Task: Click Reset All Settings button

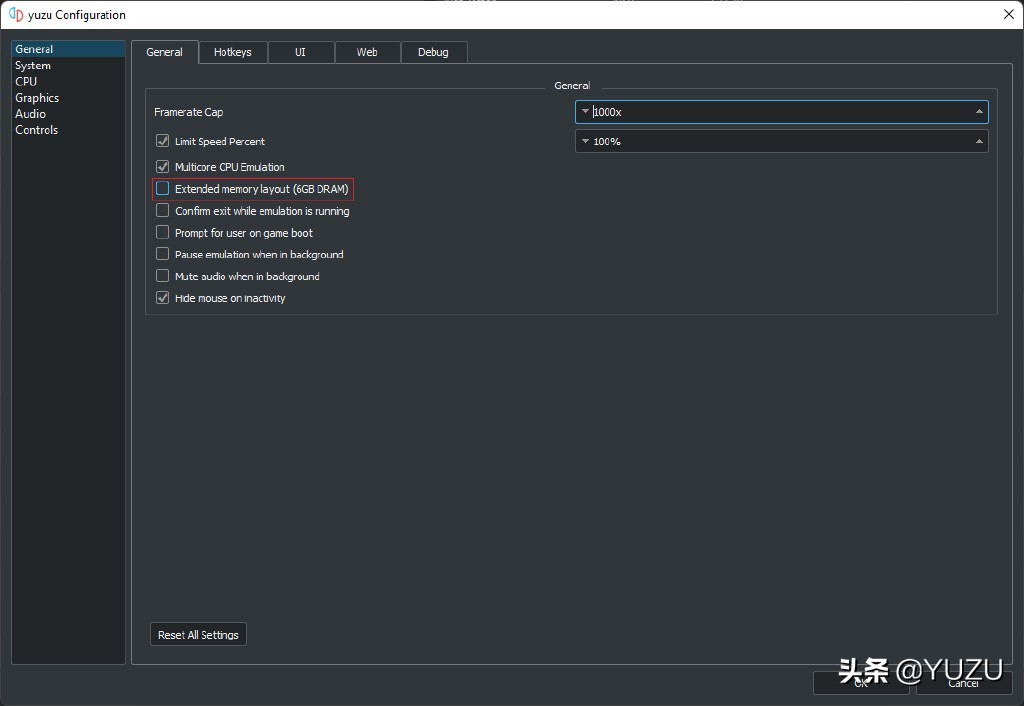Action: [x=199, y=634]
